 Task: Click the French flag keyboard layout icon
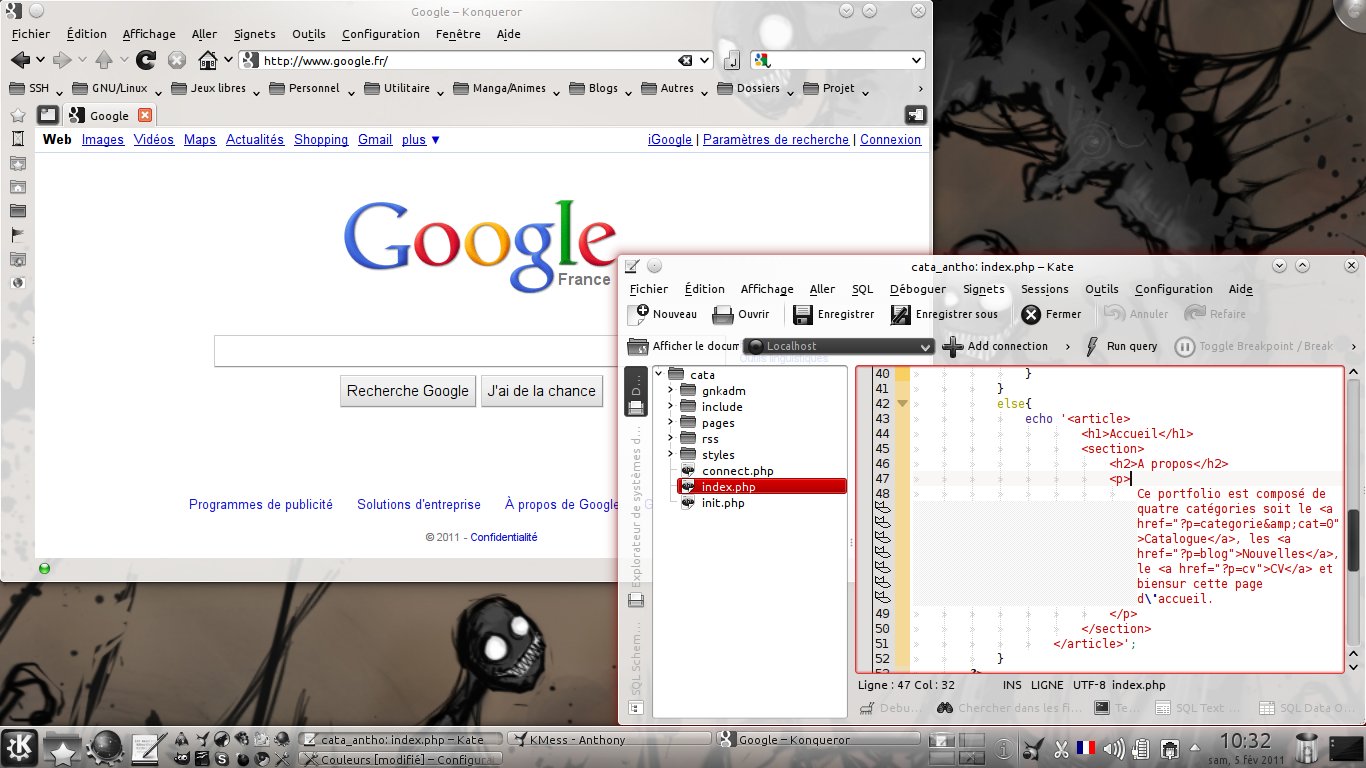point(1087,747)
